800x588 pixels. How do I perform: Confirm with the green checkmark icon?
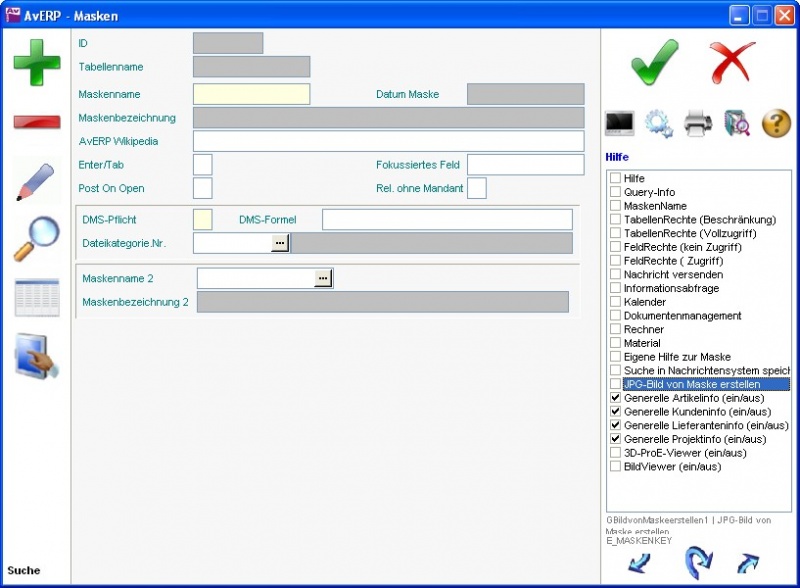(x=655, y=63)
